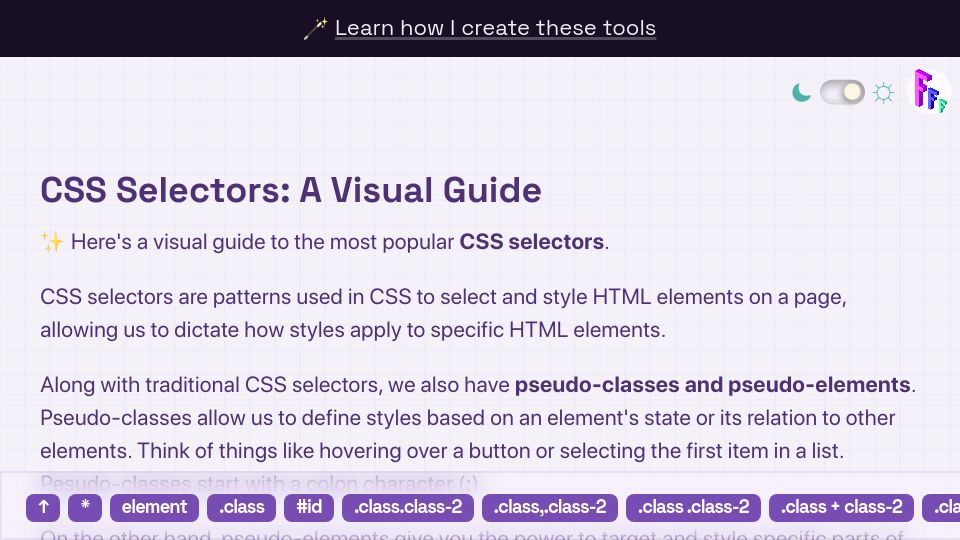The height and width of the screenshot is (540, 960).
Task: Toggle the dark/light theme switch
Action: coord(842,92)
